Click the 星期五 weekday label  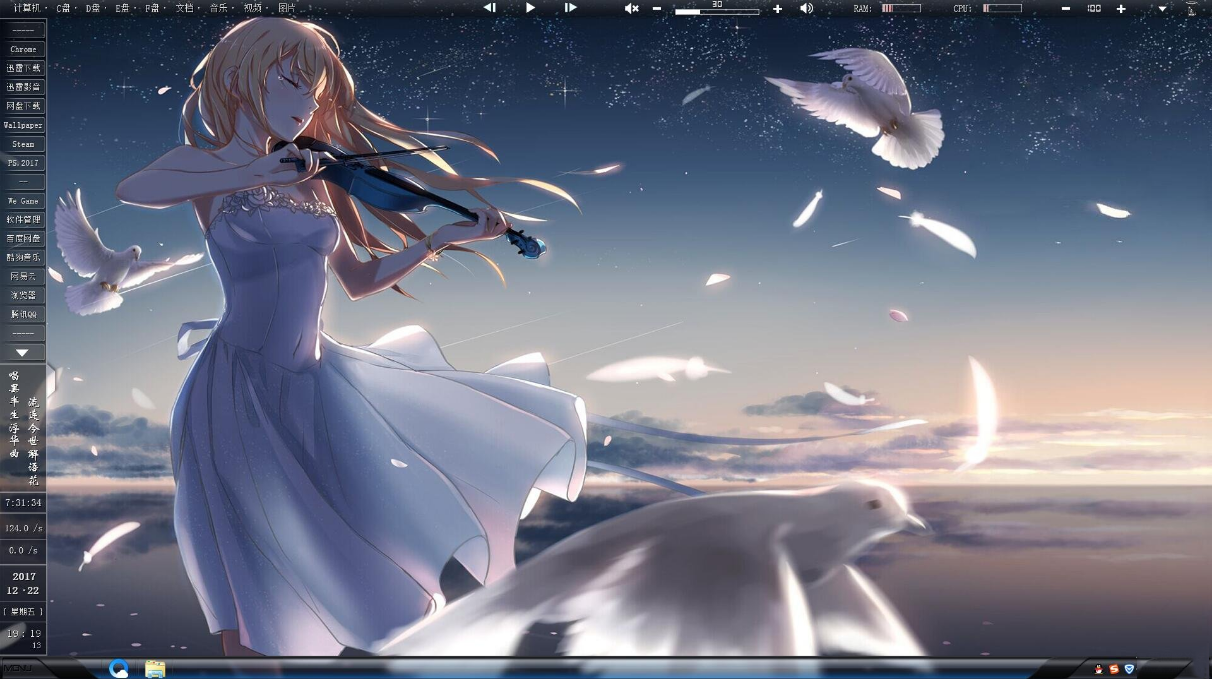click(x=23, y=610)
